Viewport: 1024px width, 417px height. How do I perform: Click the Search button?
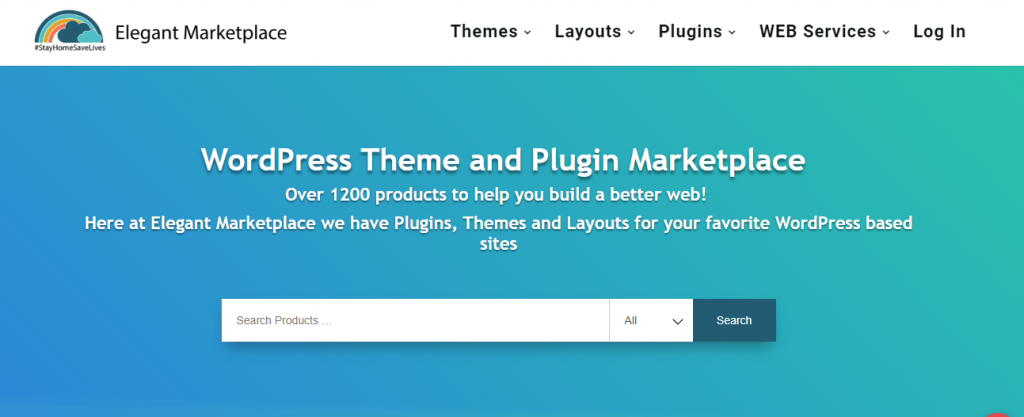(734, 320)
